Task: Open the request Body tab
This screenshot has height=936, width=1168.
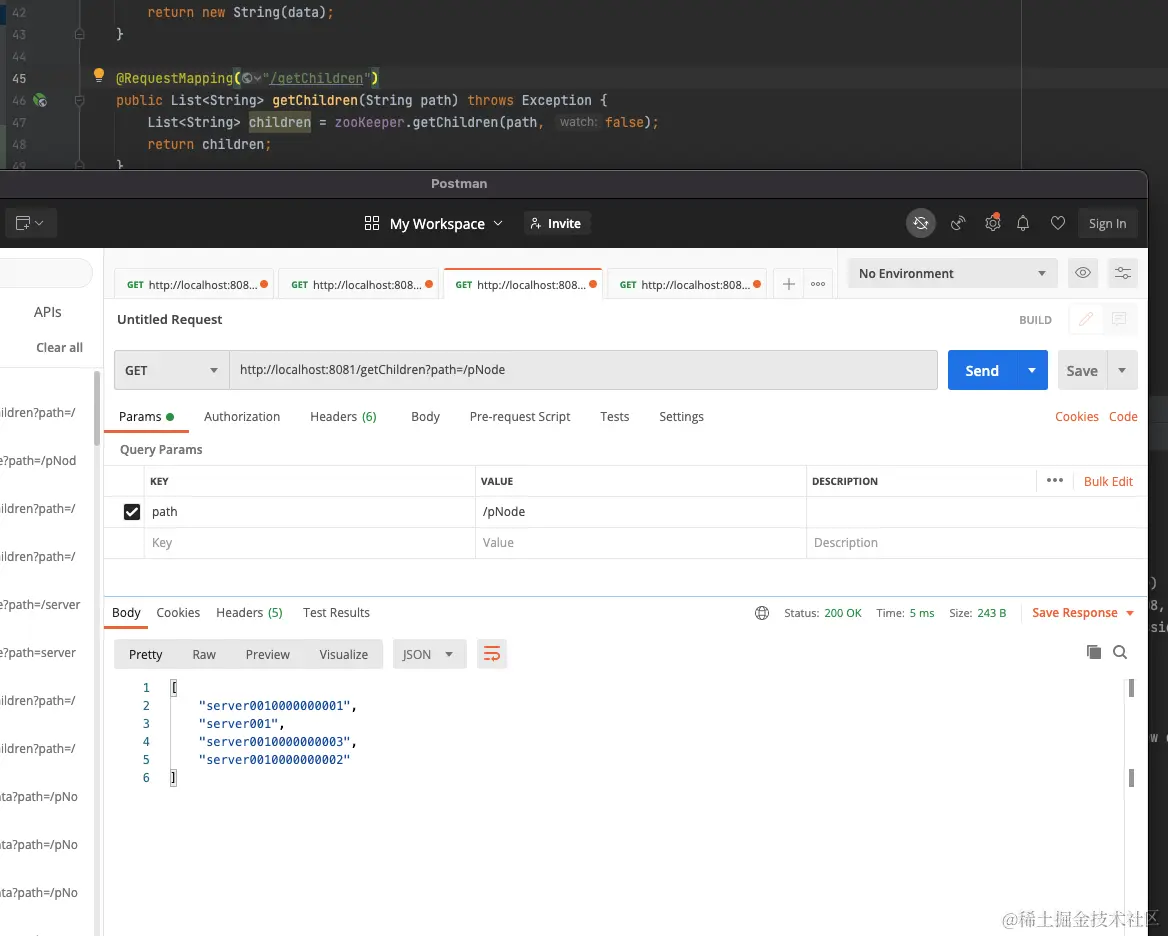Action: [x=425, y=416]
